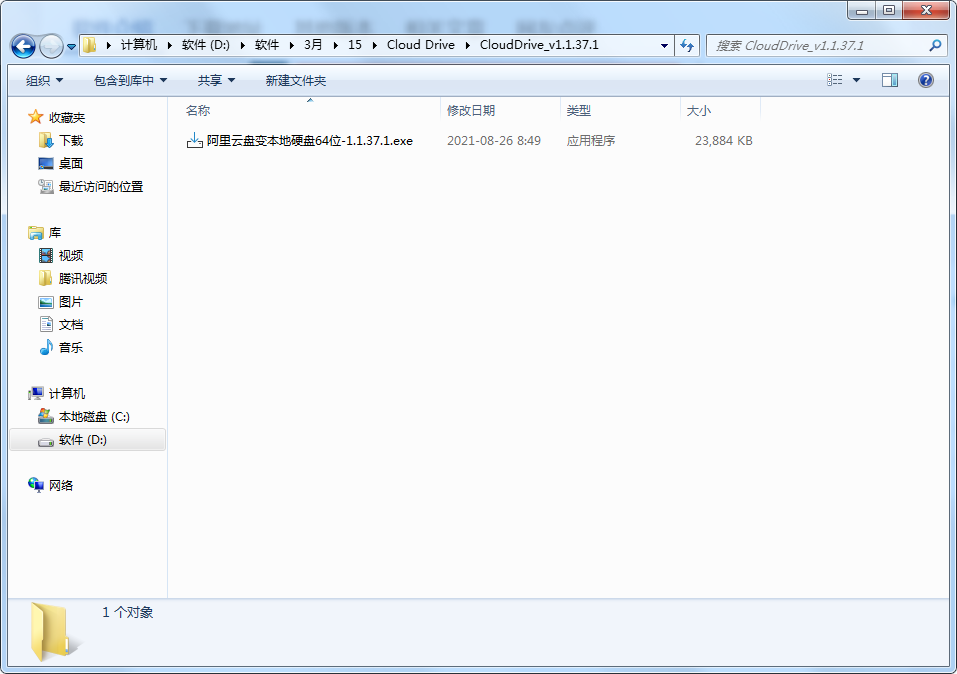Click 软件 (D:) in the address breadcrumb
The image size is (957, 674).
206,45
